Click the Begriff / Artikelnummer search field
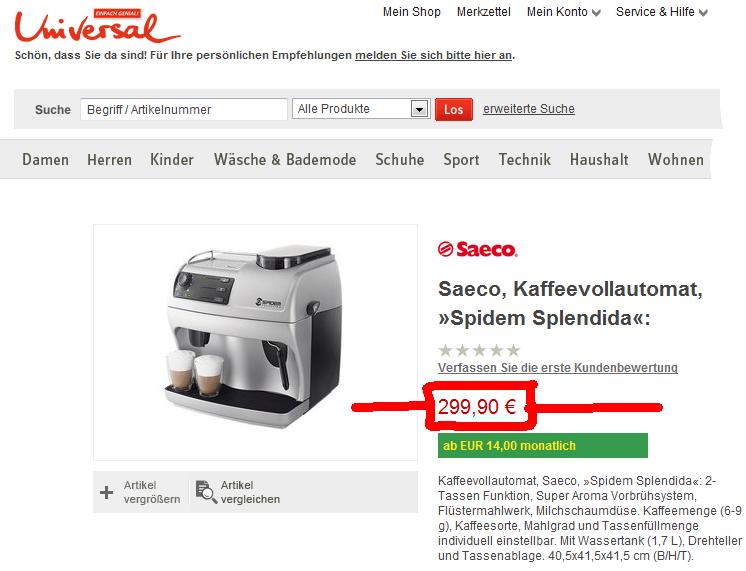This screenshot has height=571, width=746. pos(184,109)
